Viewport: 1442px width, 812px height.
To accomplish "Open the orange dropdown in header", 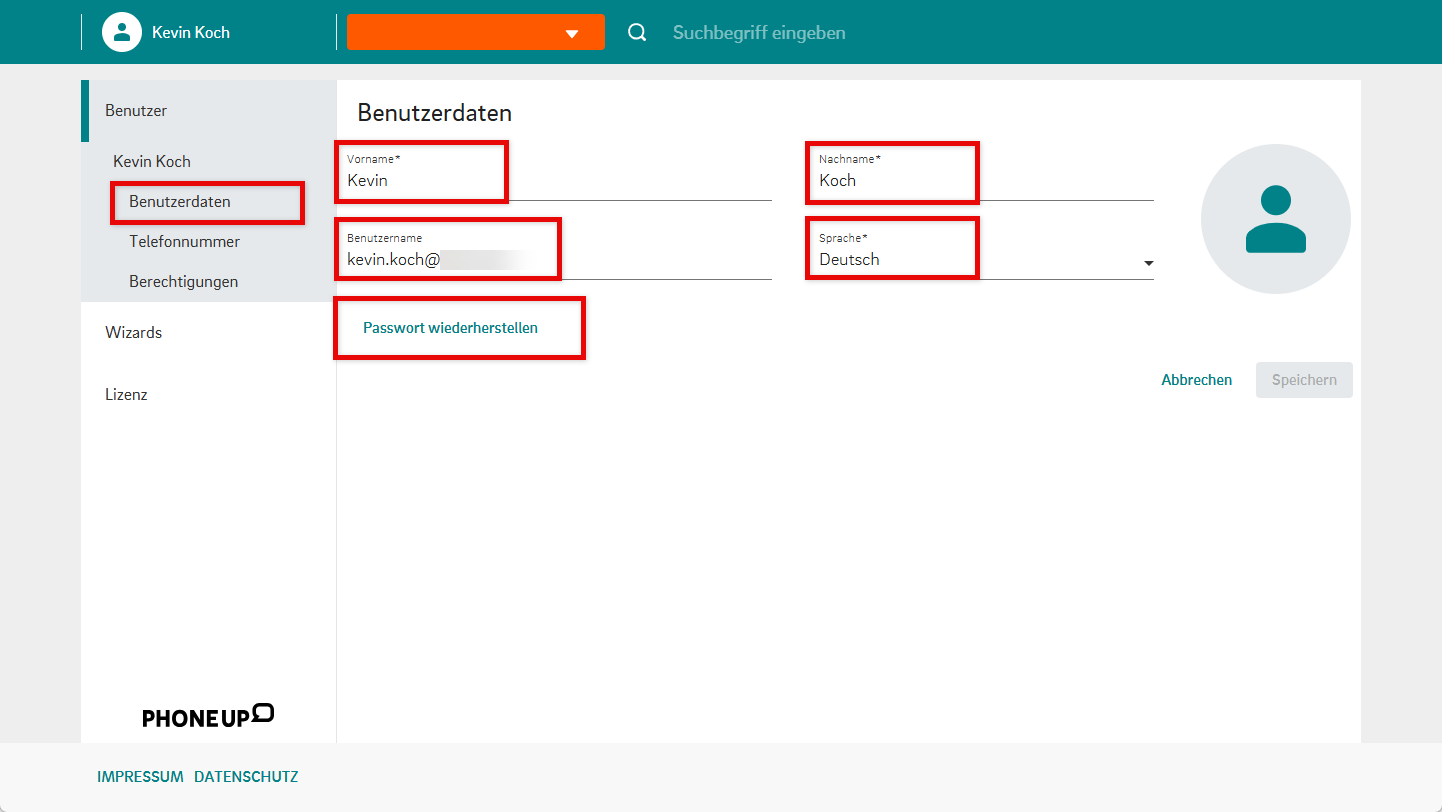I will [476, 32].
